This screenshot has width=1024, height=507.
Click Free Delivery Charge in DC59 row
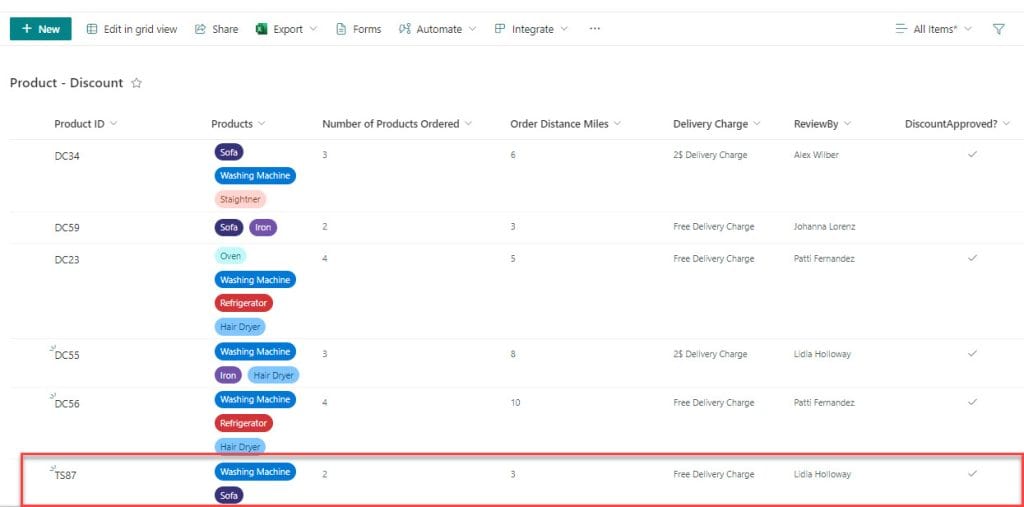click(x=714, y=227)
